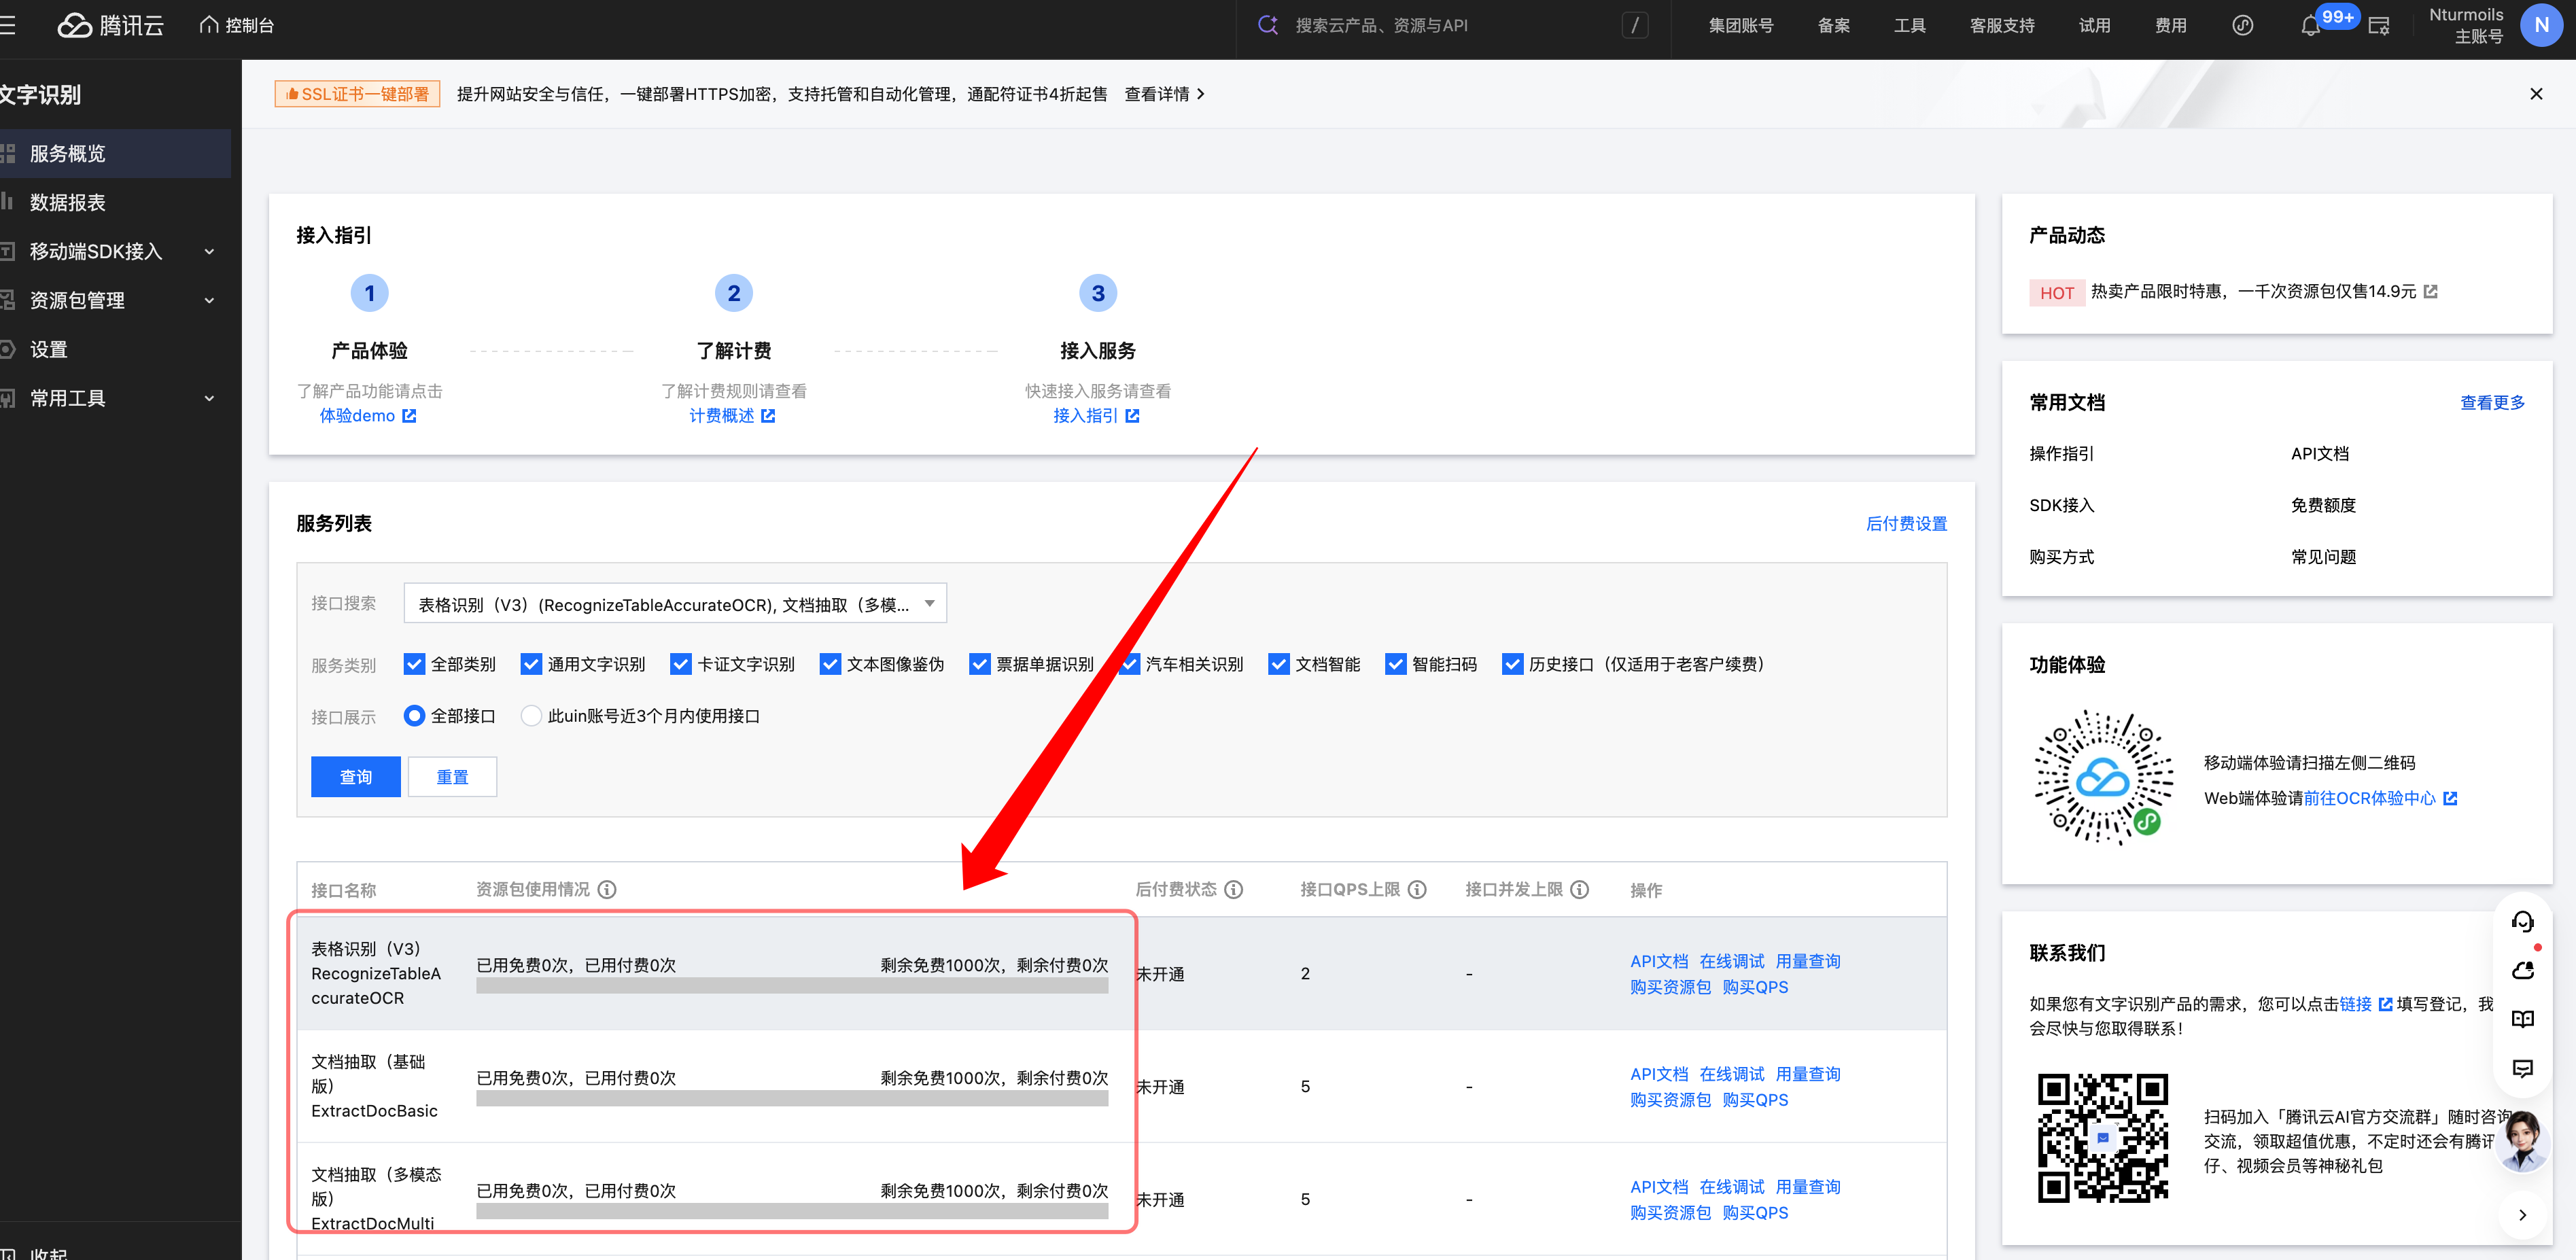Click the N account avatar

coord(2541,25)
